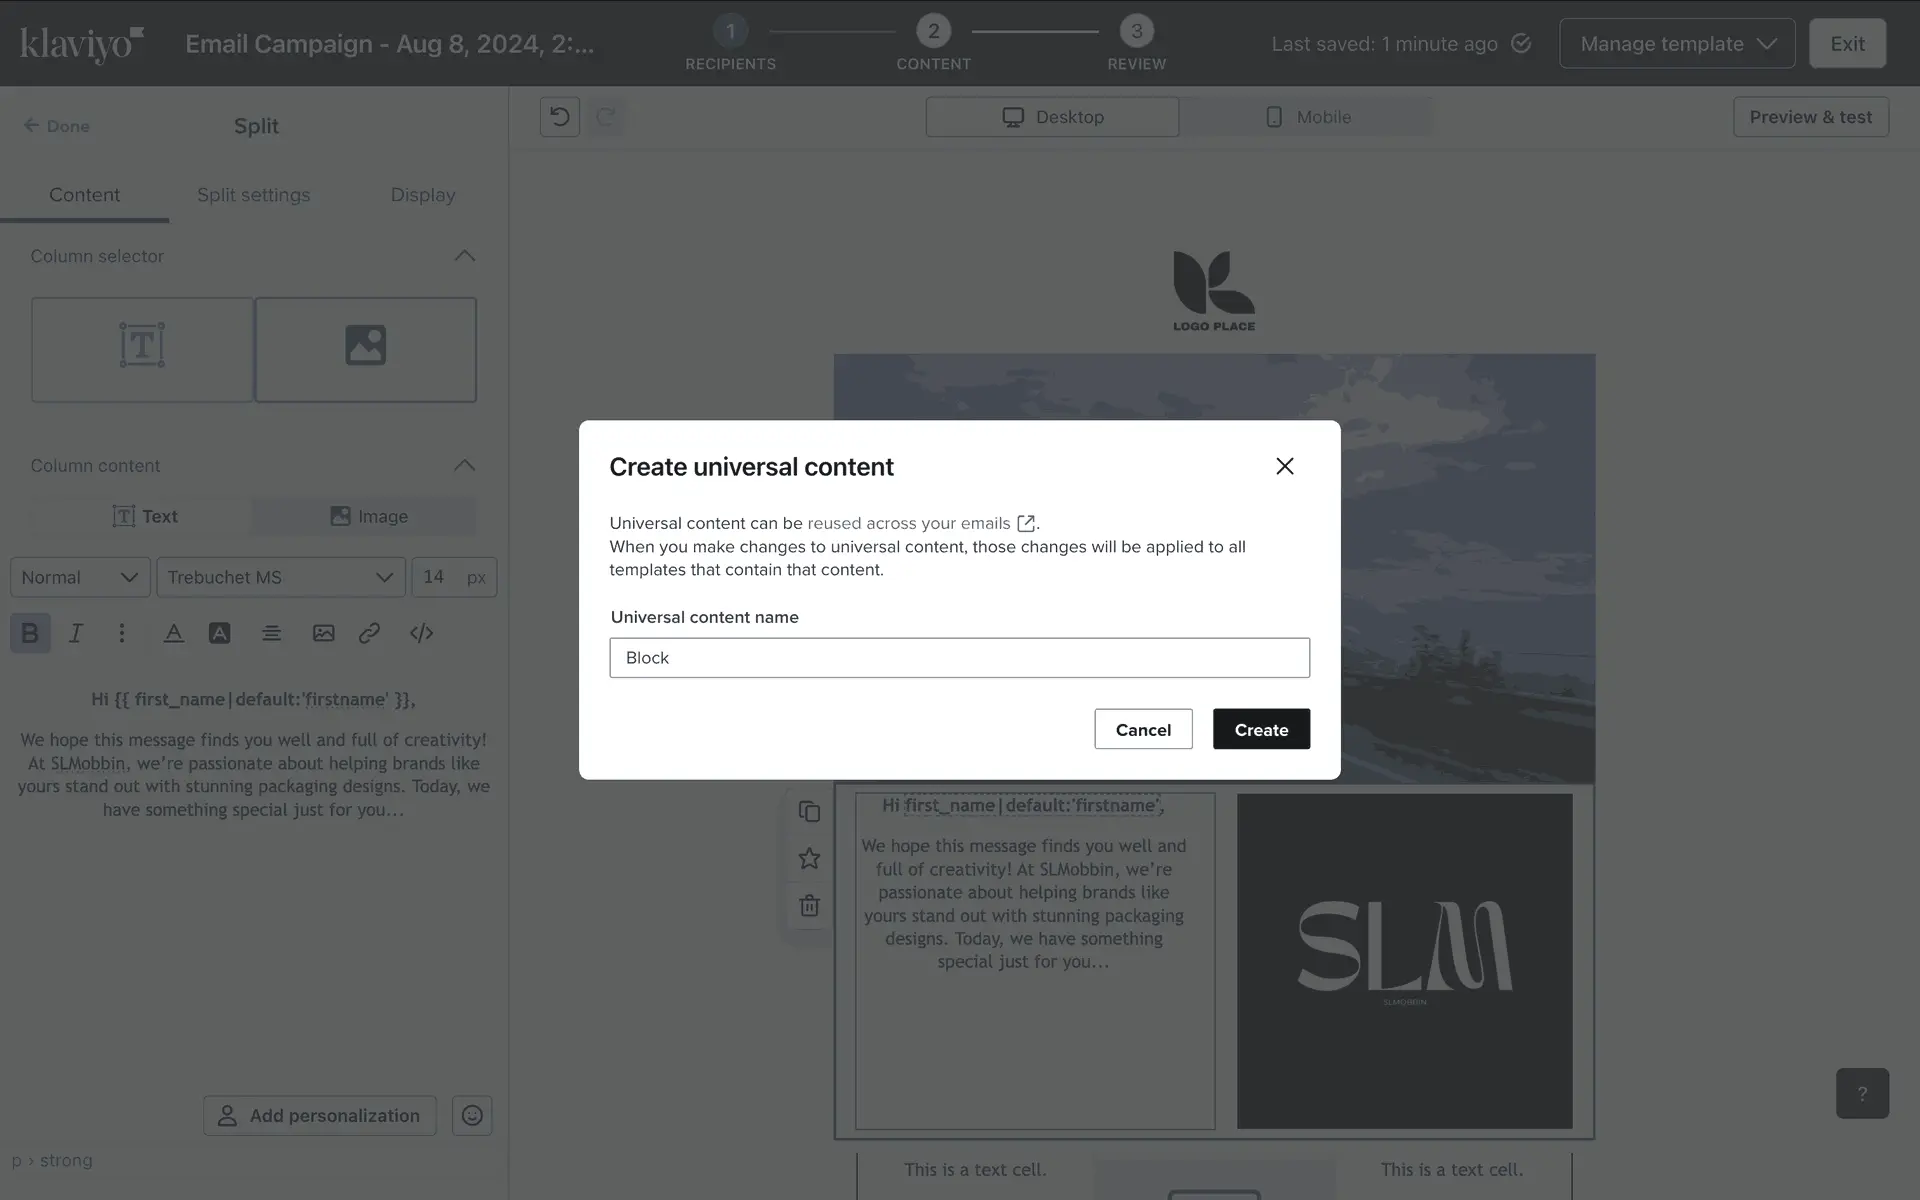Image resolution: width=1920 pixels, height=1200 pixels.
Task: Open the Trebuchet MS font dropdown
Action: pyautogui.click(x=280, y=577)
